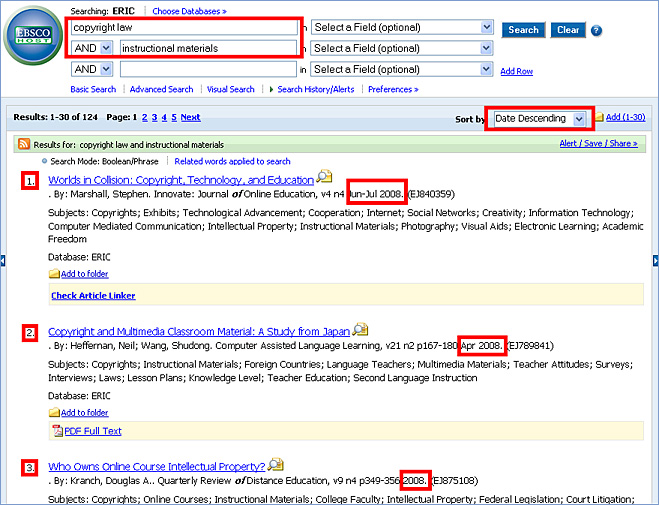Open Who Owns Online Course Intellectual Property article

(x=156, y=467)
